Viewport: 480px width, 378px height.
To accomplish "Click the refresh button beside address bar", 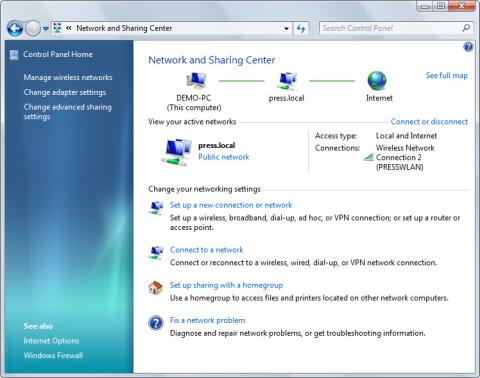I will pyautogui.click(x=301, y=29).
